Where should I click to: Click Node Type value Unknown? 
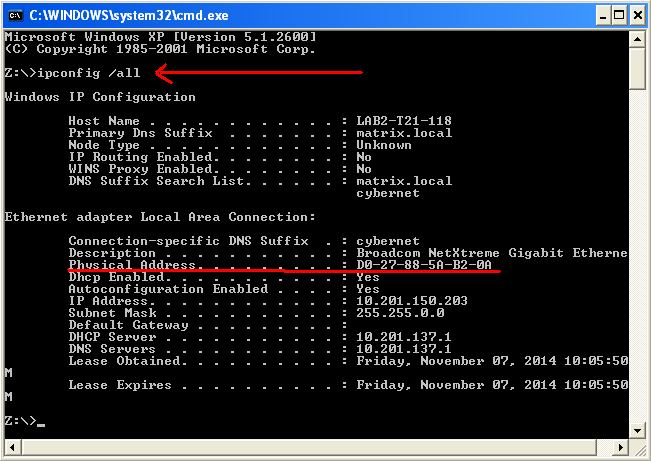click(384, 145)
